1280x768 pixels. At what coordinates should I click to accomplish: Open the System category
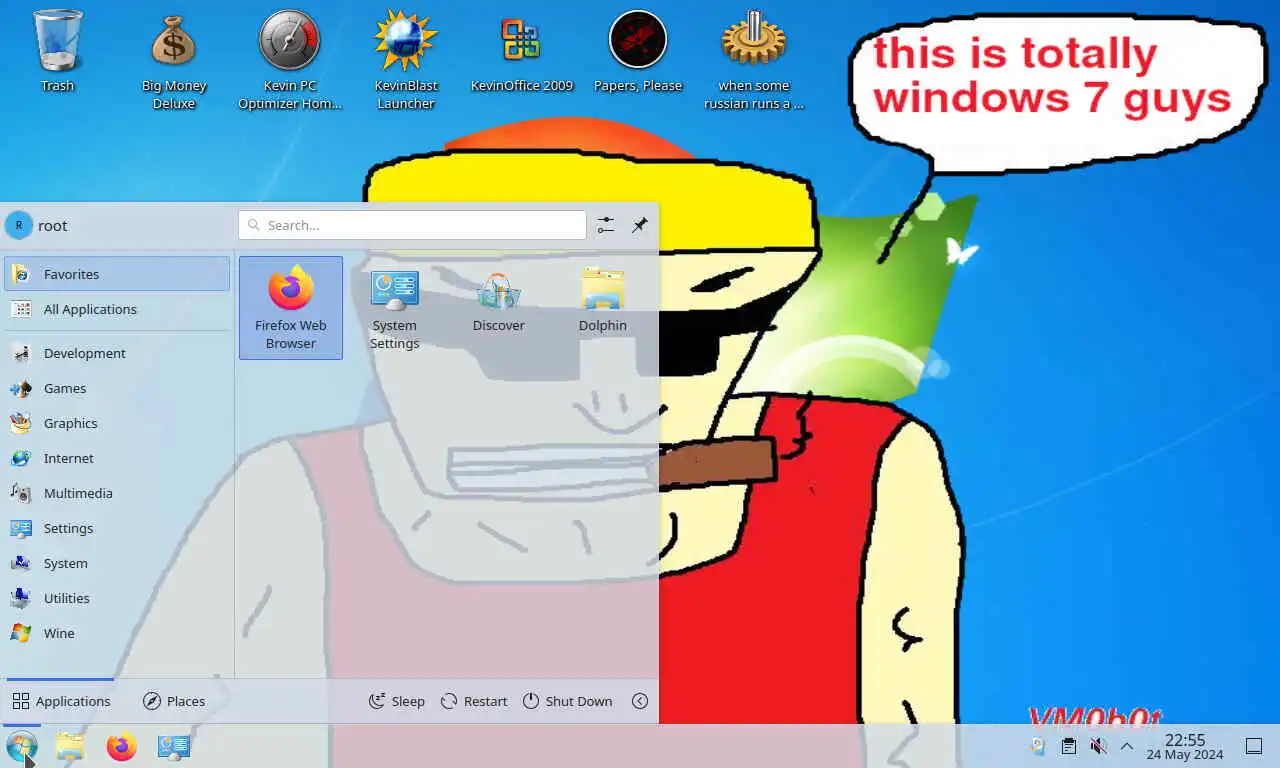pyautogui.click(x=117, y=563)
